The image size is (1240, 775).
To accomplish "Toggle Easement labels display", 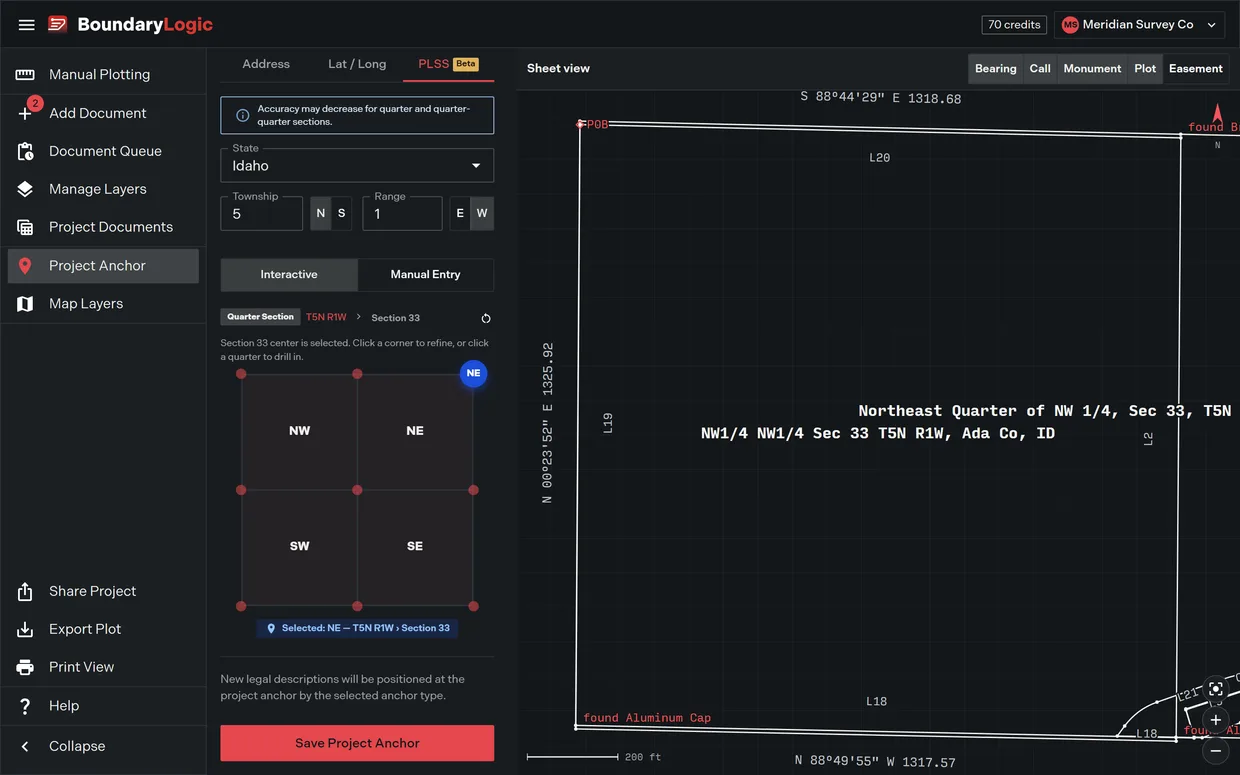I will 1196,69.
